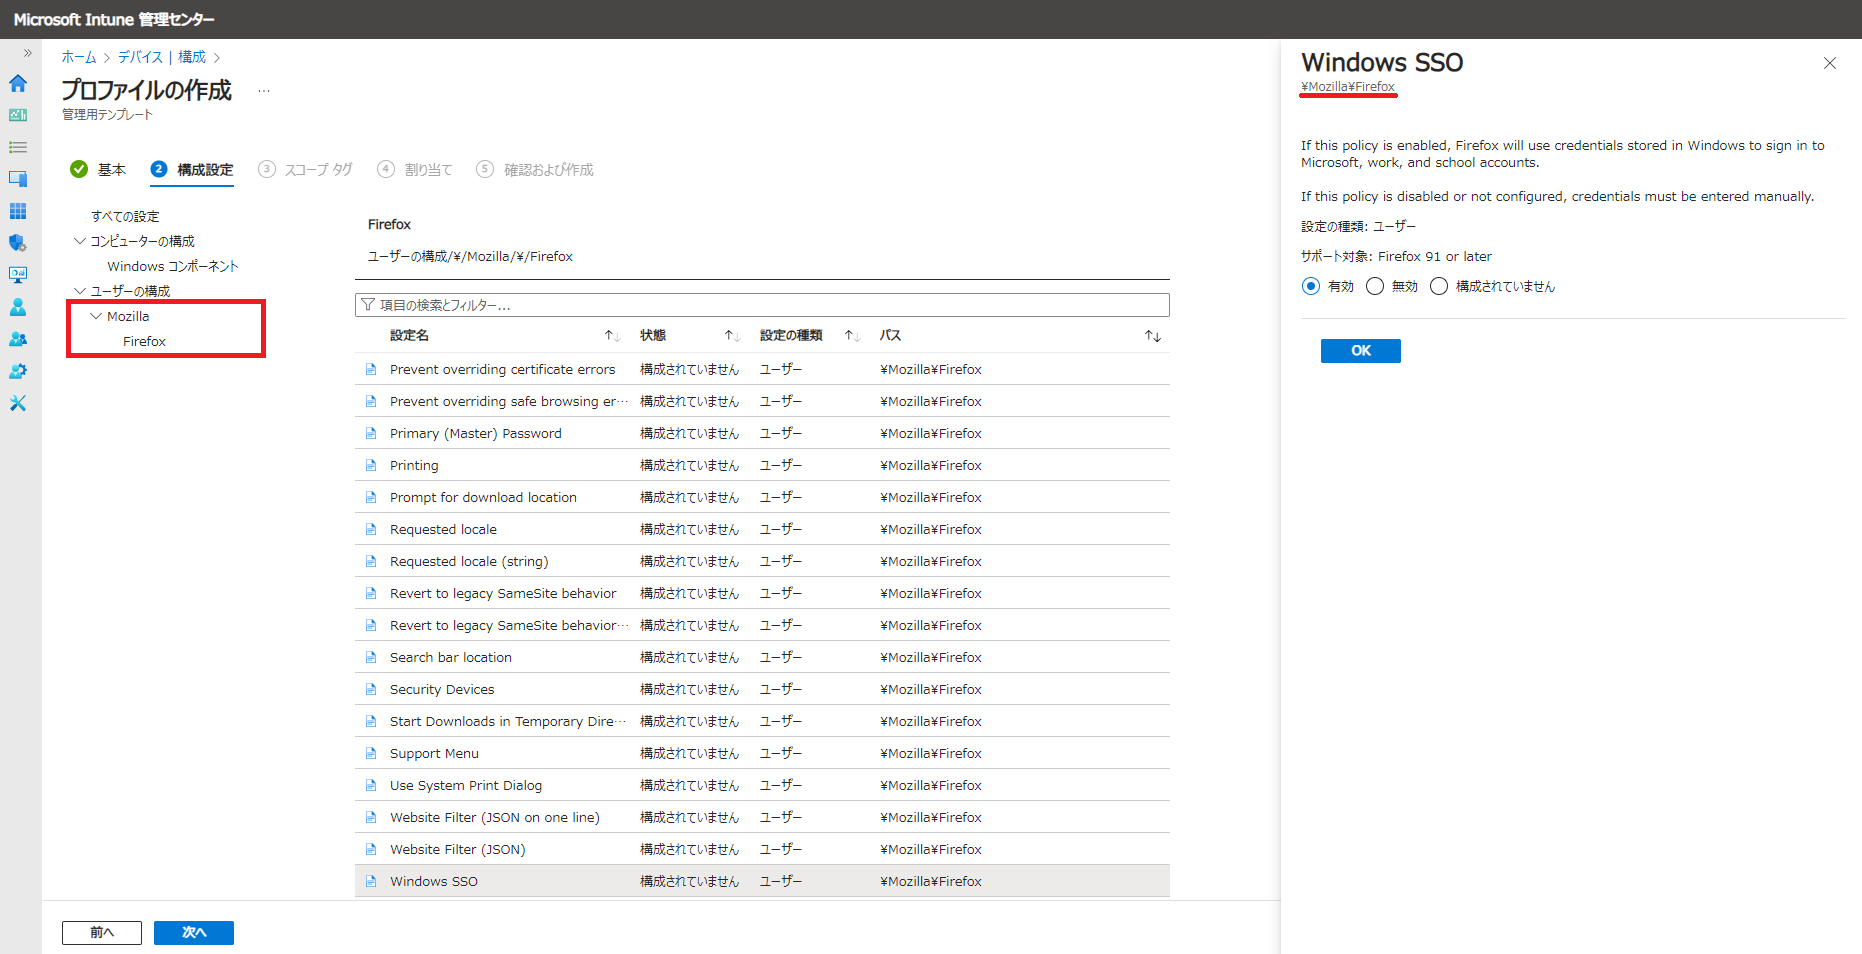Image resolution: width=1862 pixels, height=954 pixels.
Task: Go to the スコープ タグ step tab
Action: (x=305, y=170)
